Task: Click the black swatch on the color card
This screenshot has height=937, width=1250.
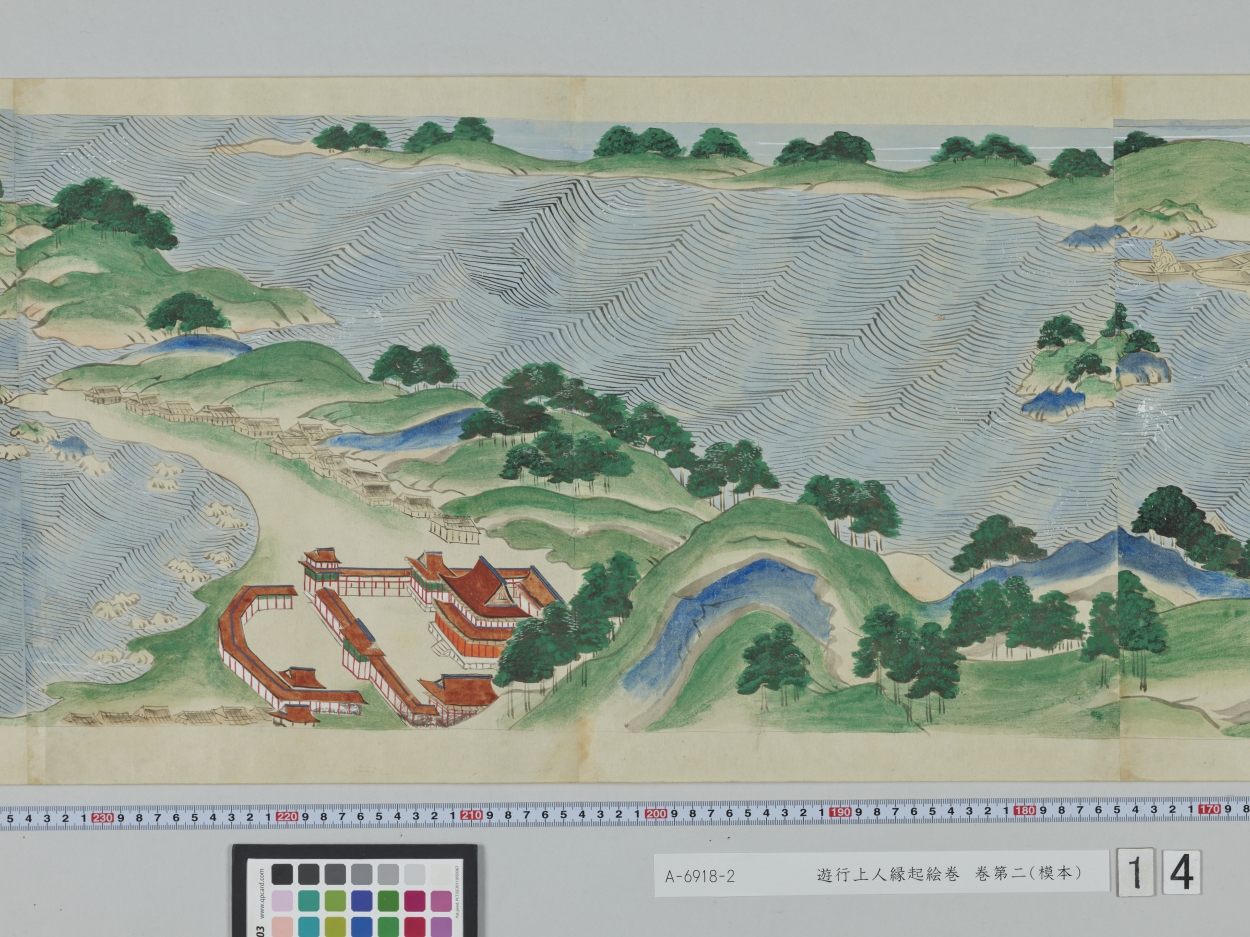Action: coord(282,874)
